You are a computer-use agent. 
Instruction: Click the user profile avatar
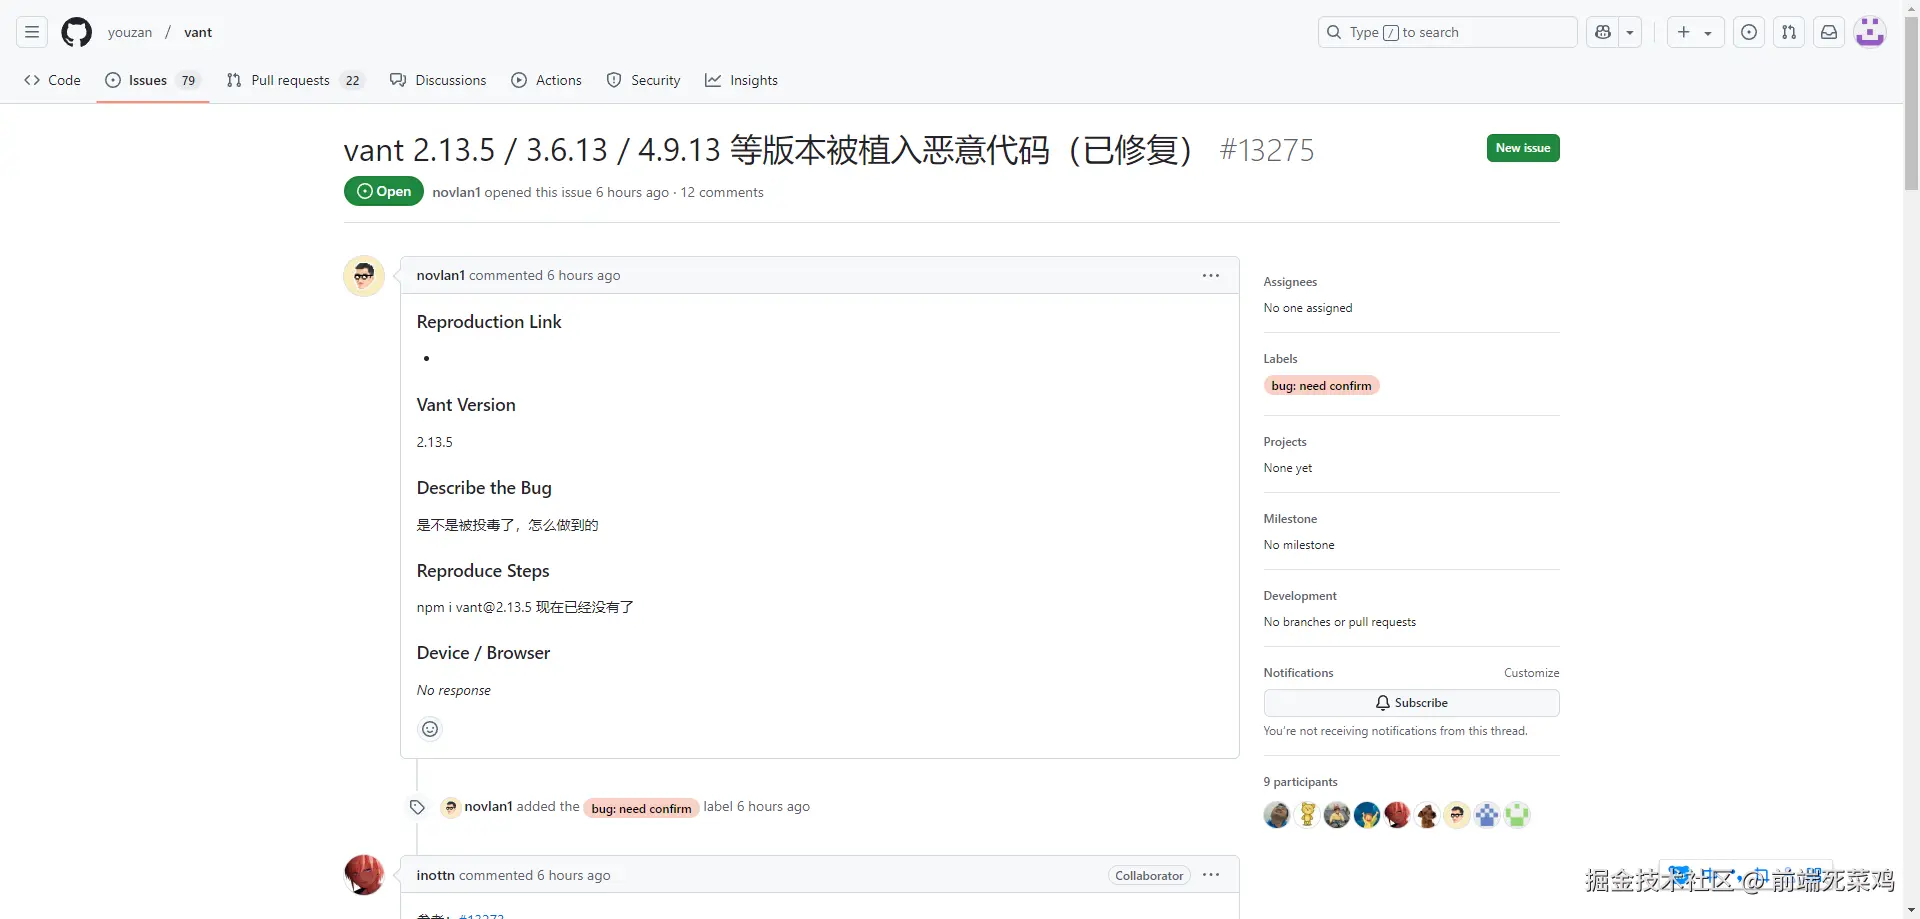click(1869, 32)
